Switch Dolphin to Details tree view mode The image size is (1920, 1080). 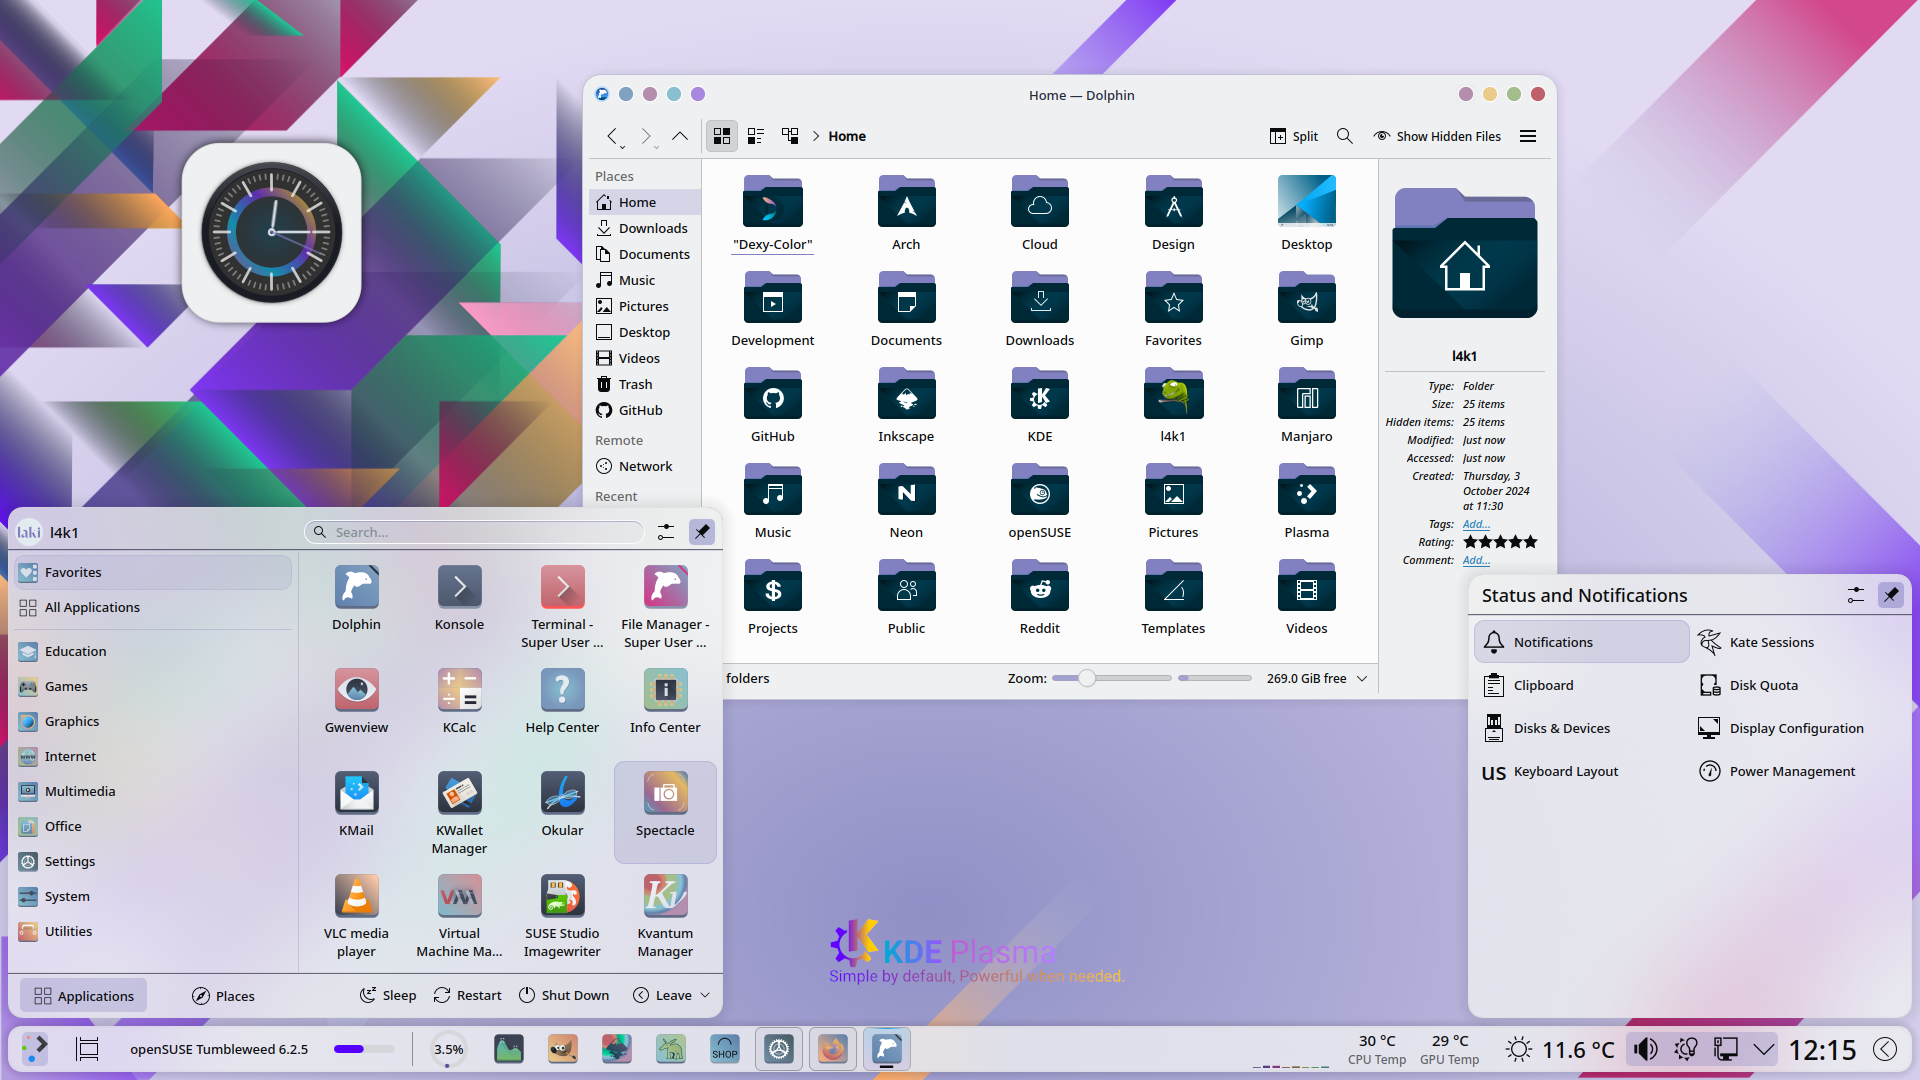[790, 136]
